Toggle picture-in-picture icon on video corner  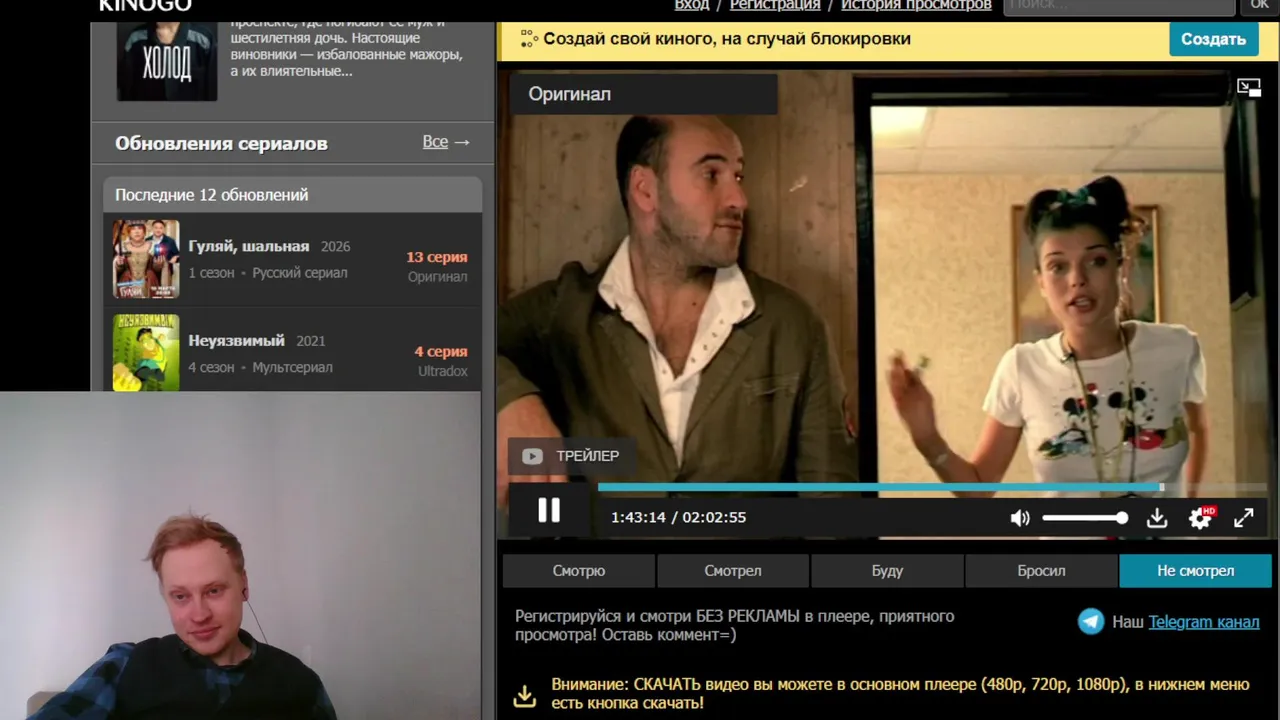(x=1249, y=88)
